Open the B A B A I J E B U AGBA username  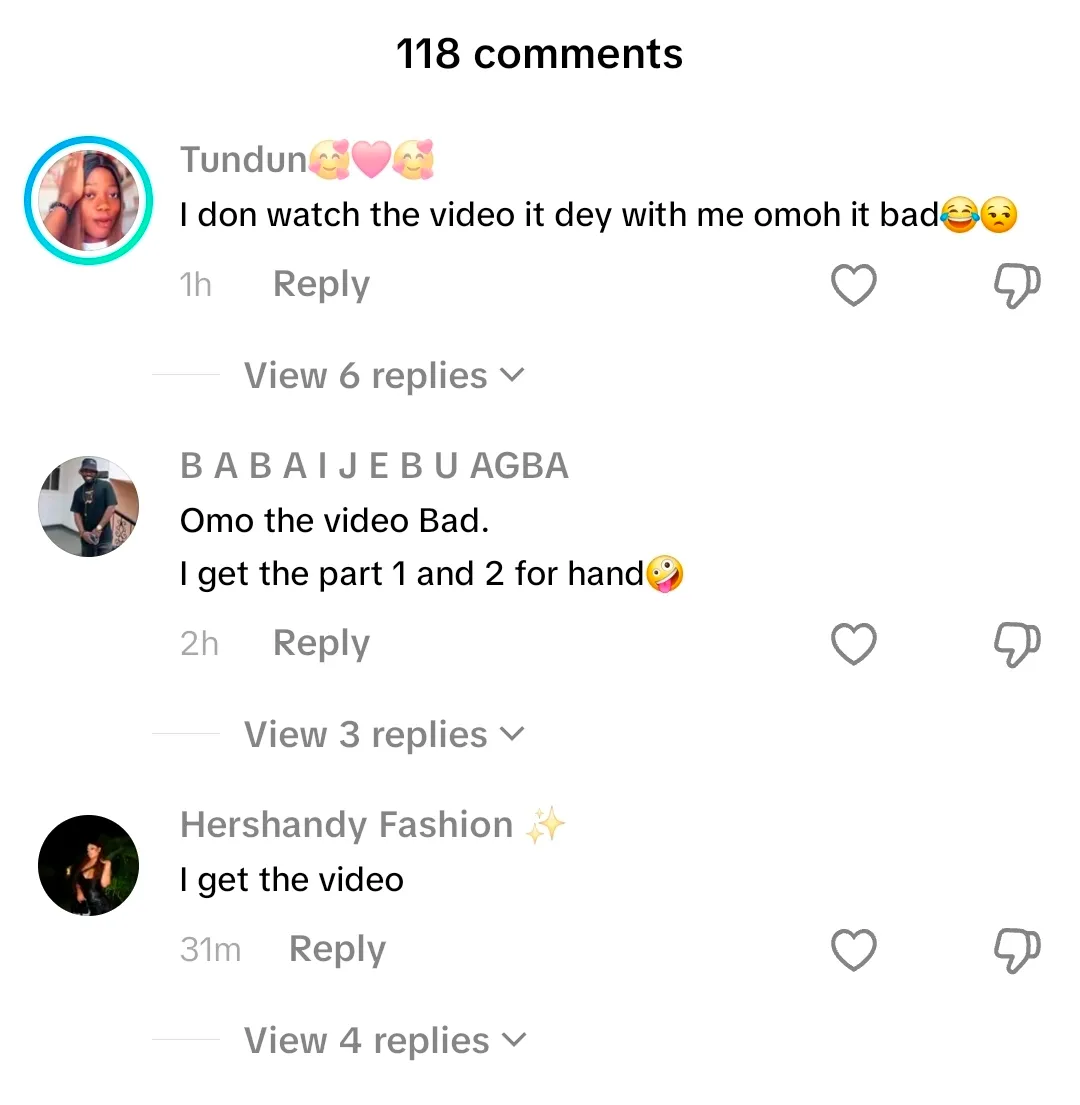coord(374,466)
